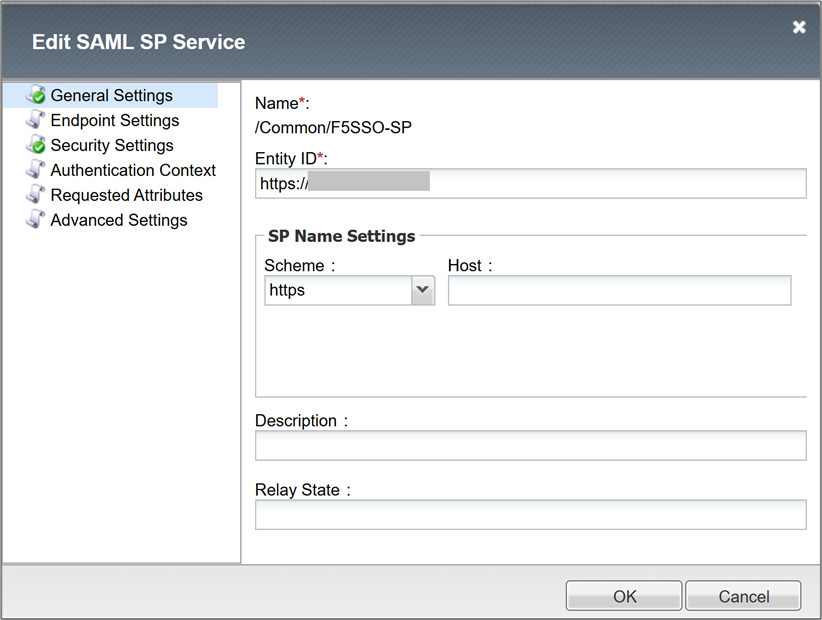The image size is (822, 620).
Task: Click the Relay State input field
Action: tap(530, 514)
